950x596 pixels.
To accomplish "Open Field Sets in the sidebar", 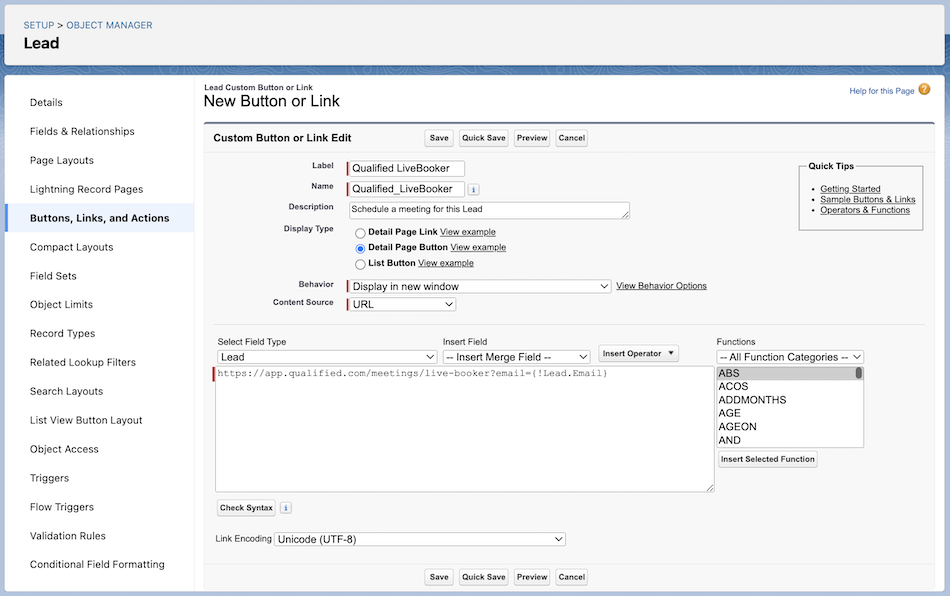I will [53, 276].
